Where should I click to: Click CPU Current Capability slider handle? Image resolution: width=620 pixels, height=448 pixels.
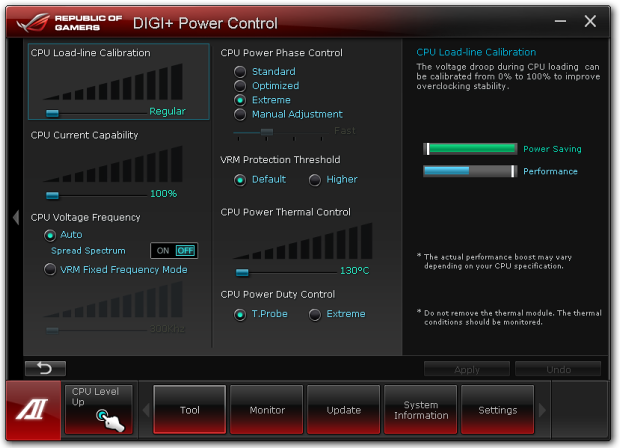pyautogui.click(x=52, y=195)
